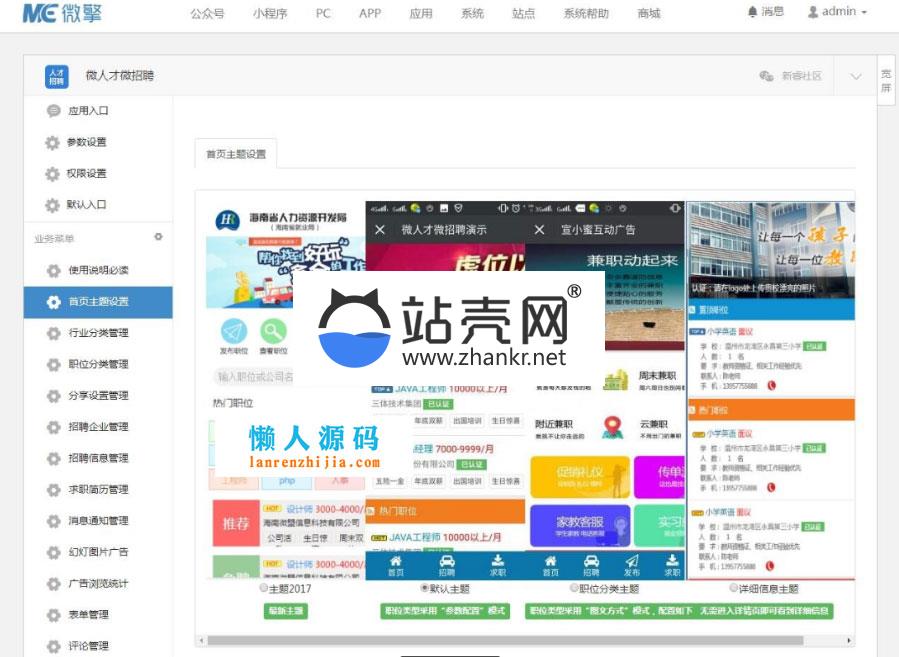Screen dimensions: 899x657
Task: Open the 站点 top menu
Action: point(523,14)
